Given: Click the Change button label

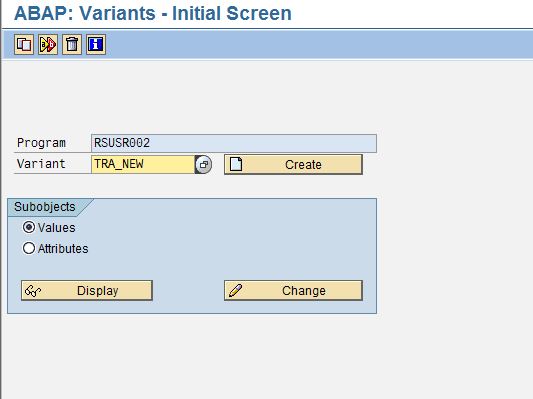Looking at the screenshot, I should pyautogui.click(x=304, y=291).
